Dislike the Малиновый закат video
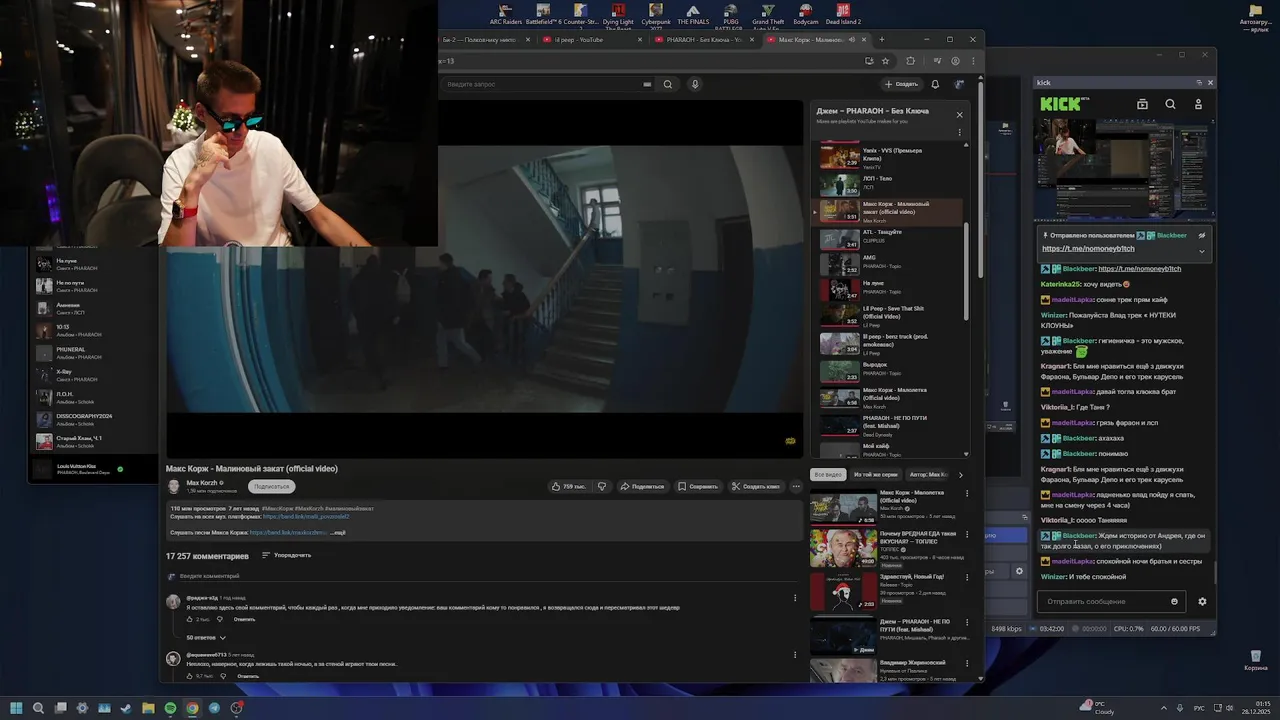1280x720 pixels. pos(602,486)
